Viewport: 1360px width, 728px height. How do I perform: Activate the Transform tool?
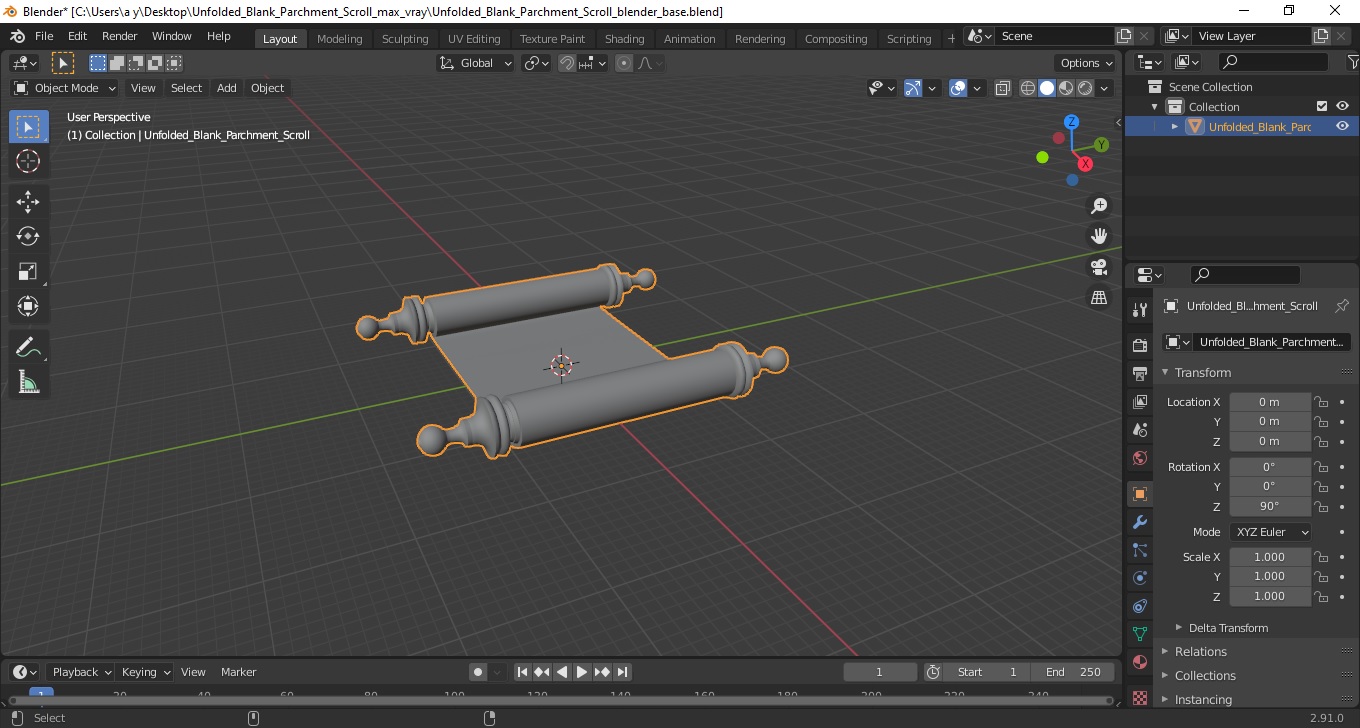coord(28,306)
